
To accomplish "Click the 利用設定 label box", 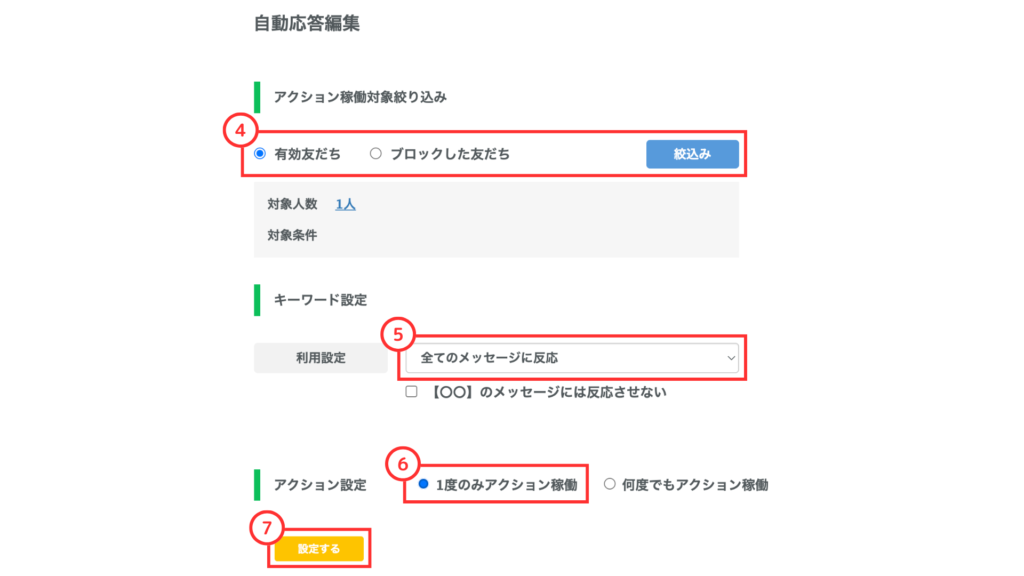I will (x=320, y=357).
